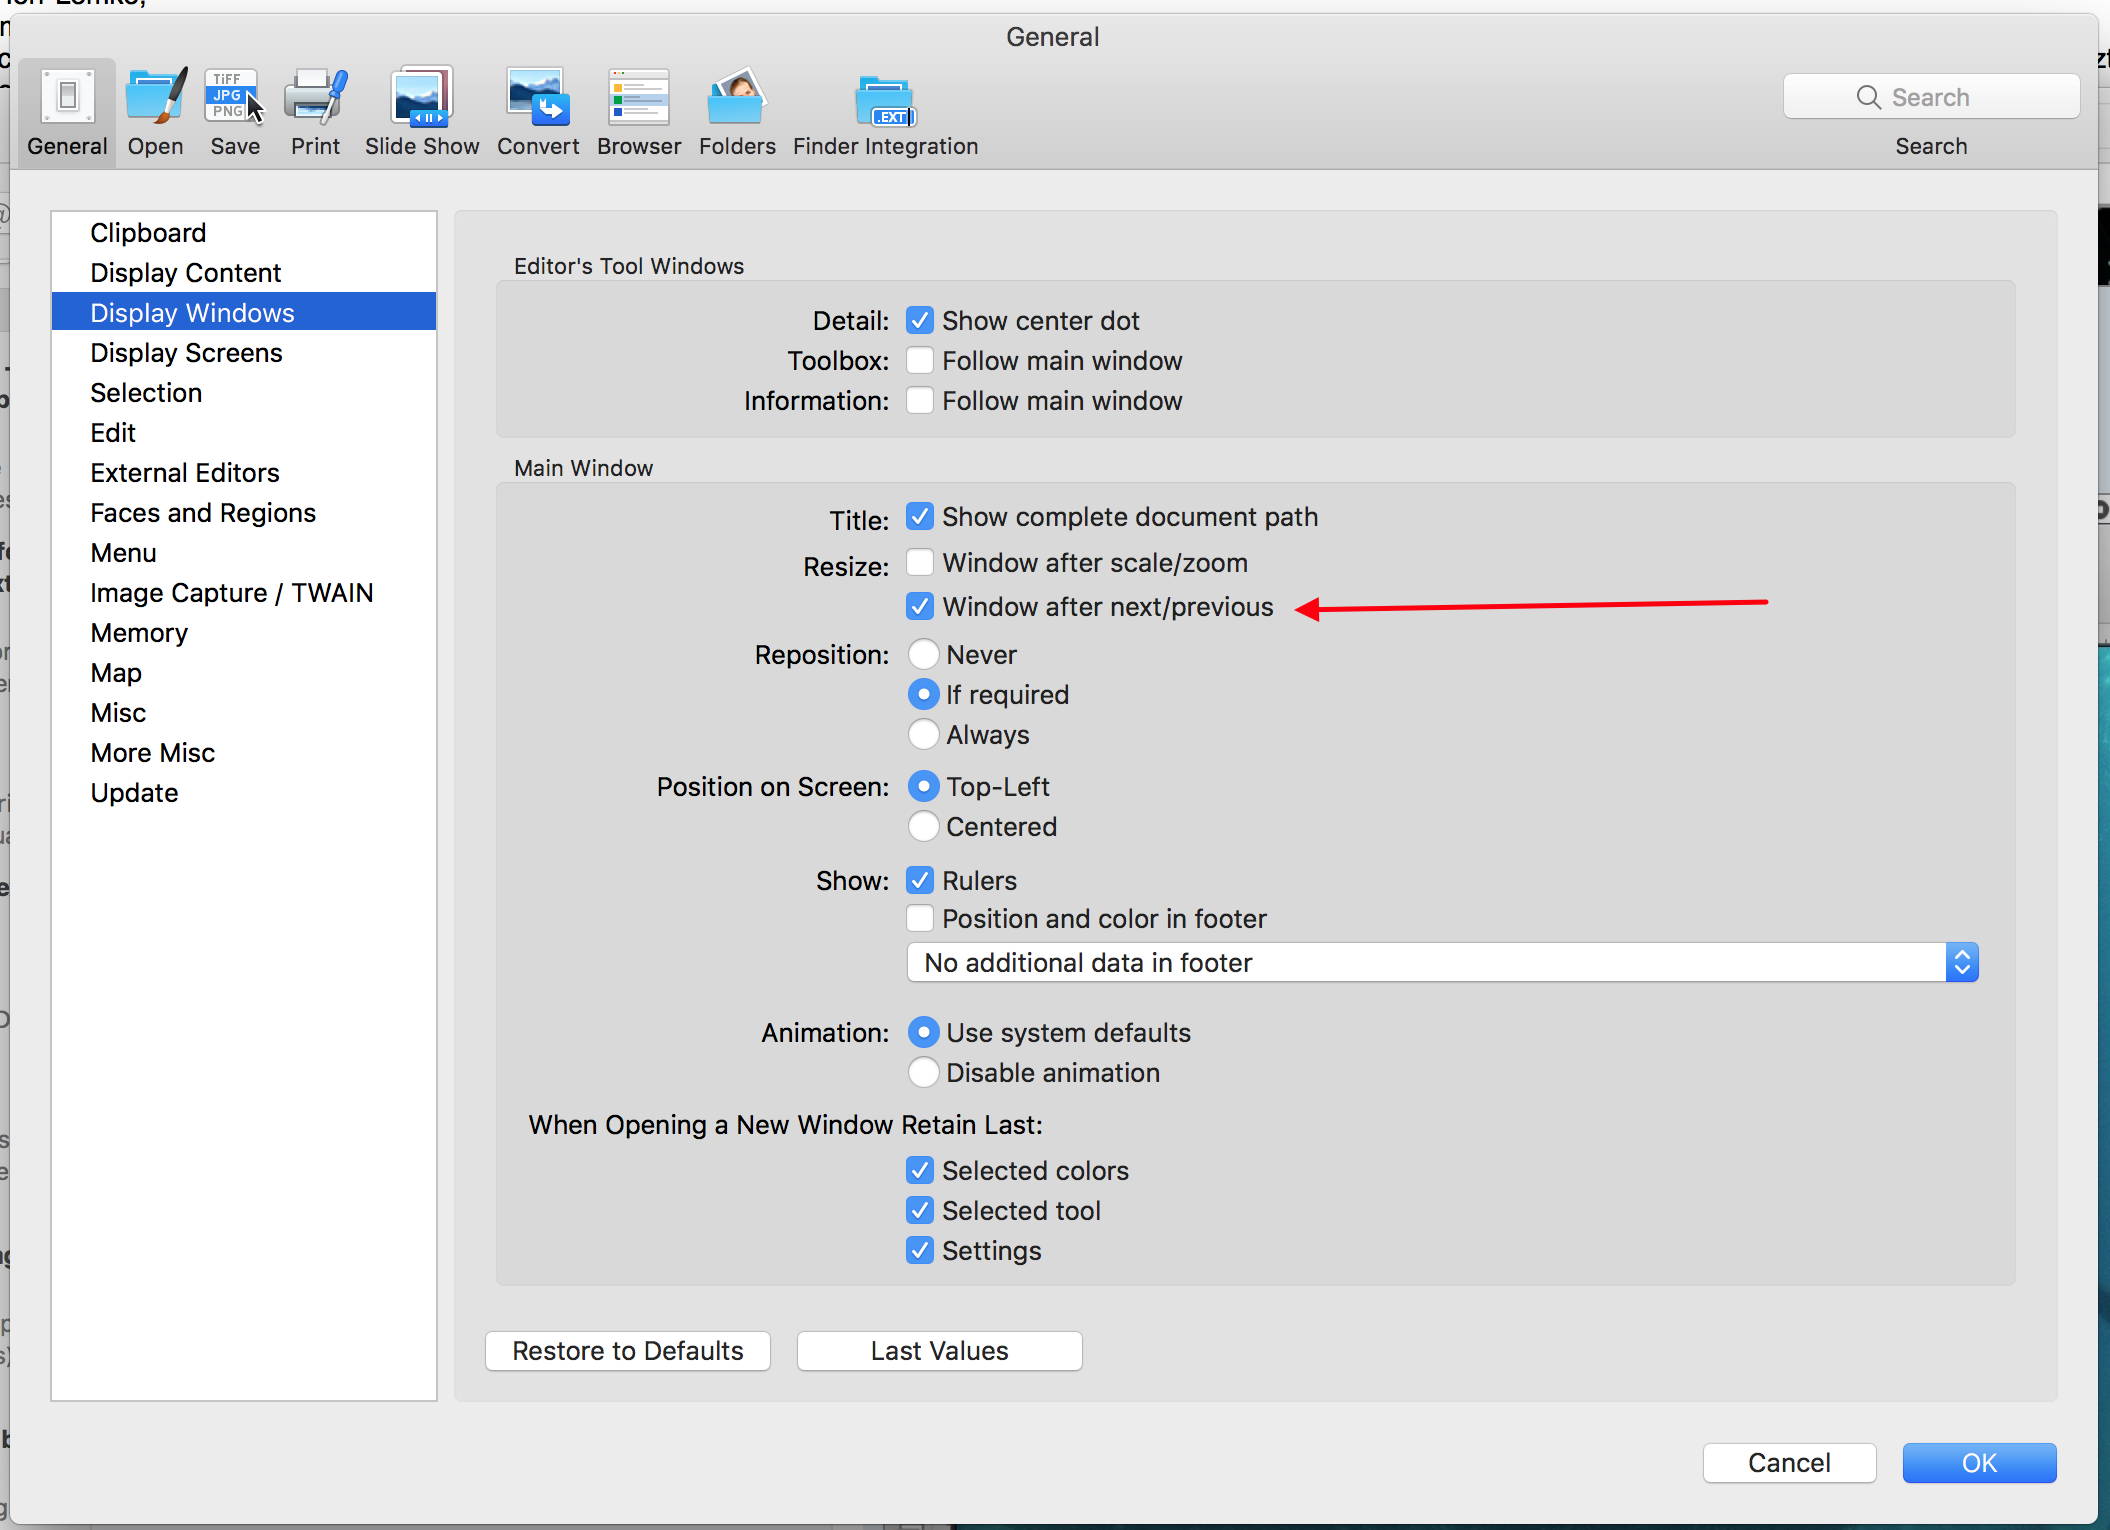Viewport: 2110px width, 1530px height.
Task: Toggle Selected tool checkbox
Action: (x=920, y=1210)
